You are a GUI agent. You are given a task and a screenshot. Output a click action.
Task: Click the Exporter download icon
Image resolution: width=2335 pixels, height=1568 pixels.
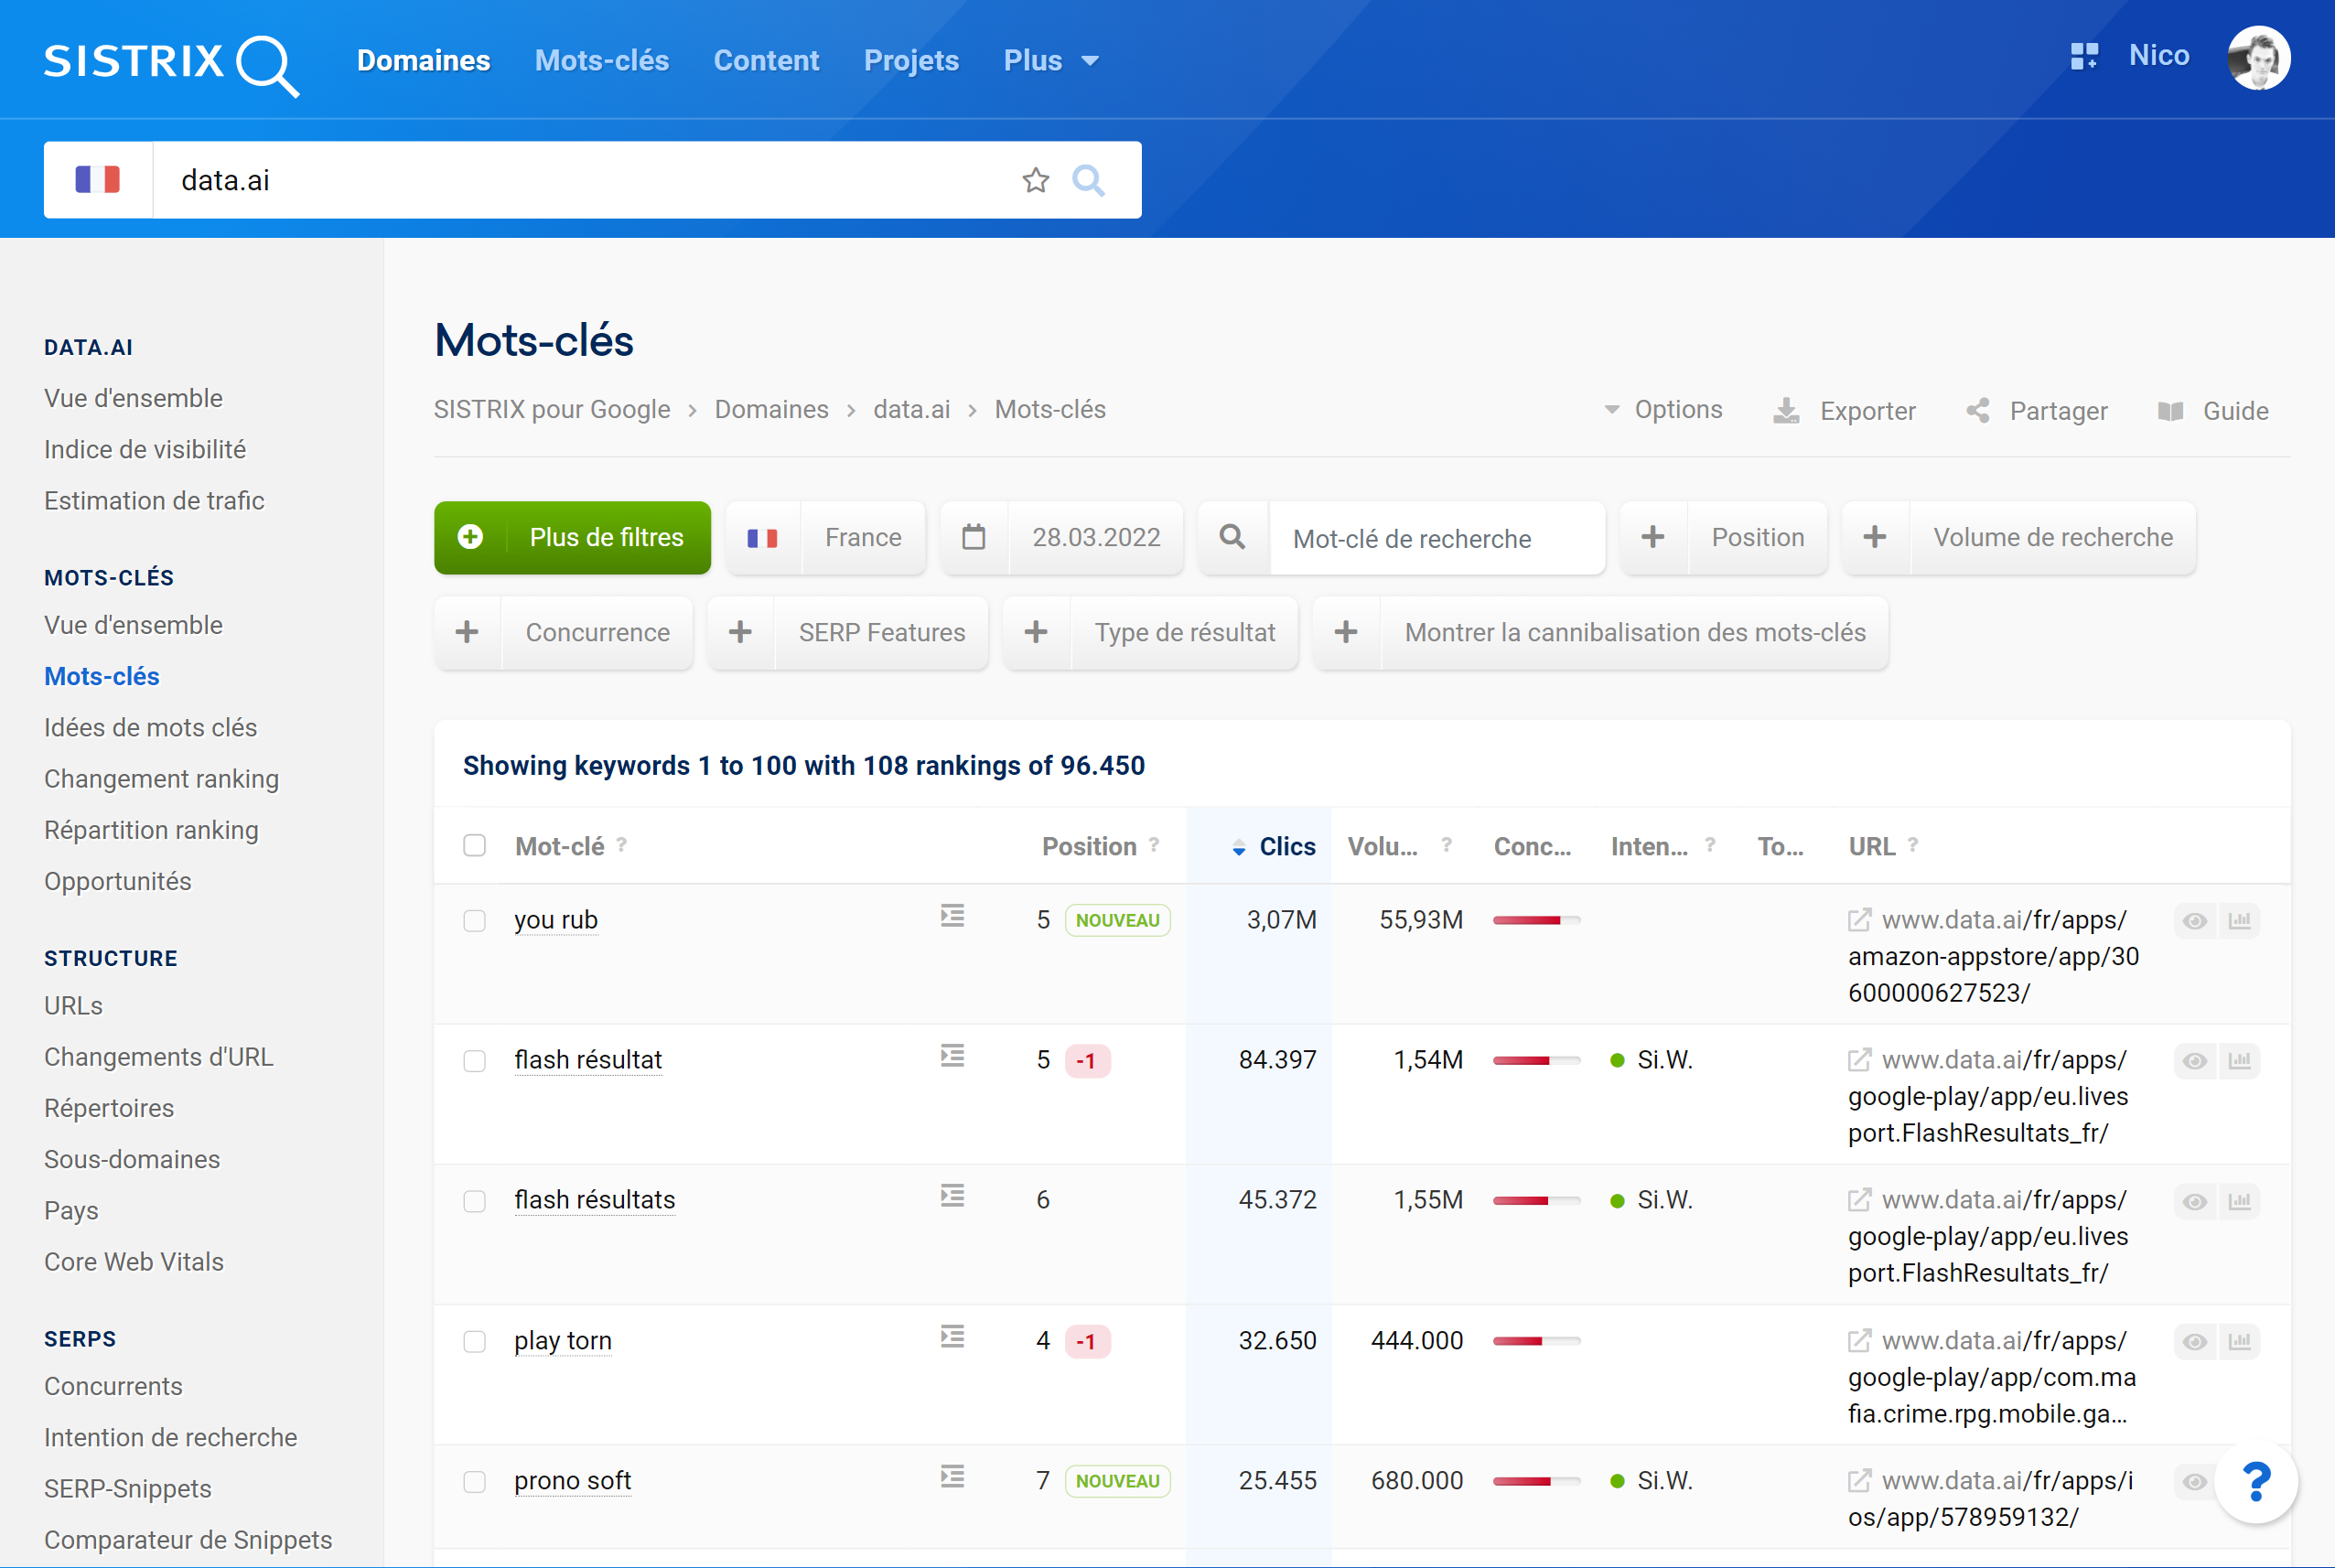pyautogui.click(x=1786, y=411)
